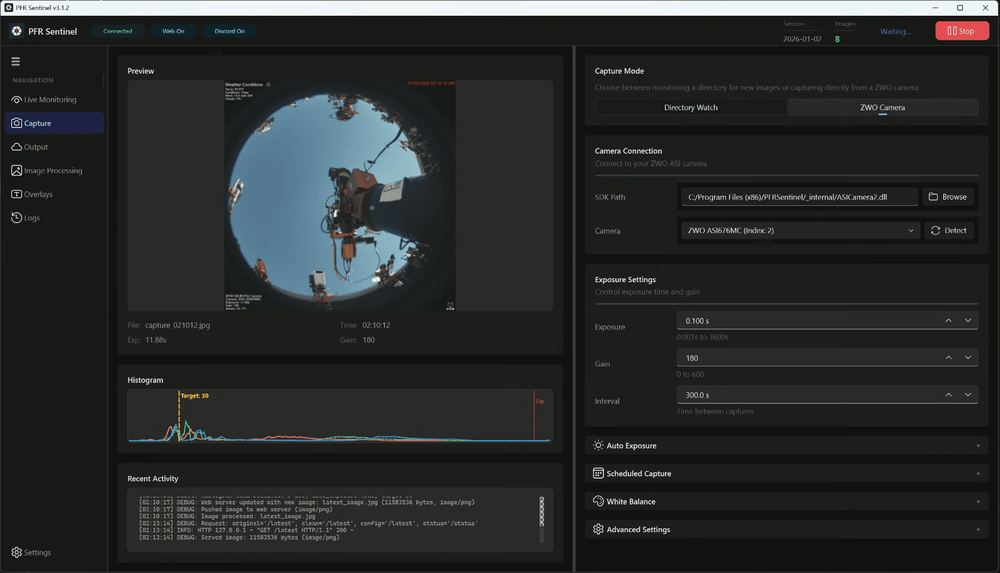Click the Time value 02:10:12
The height and width of the screenshot is (573, 1000).
coord(376,325)
